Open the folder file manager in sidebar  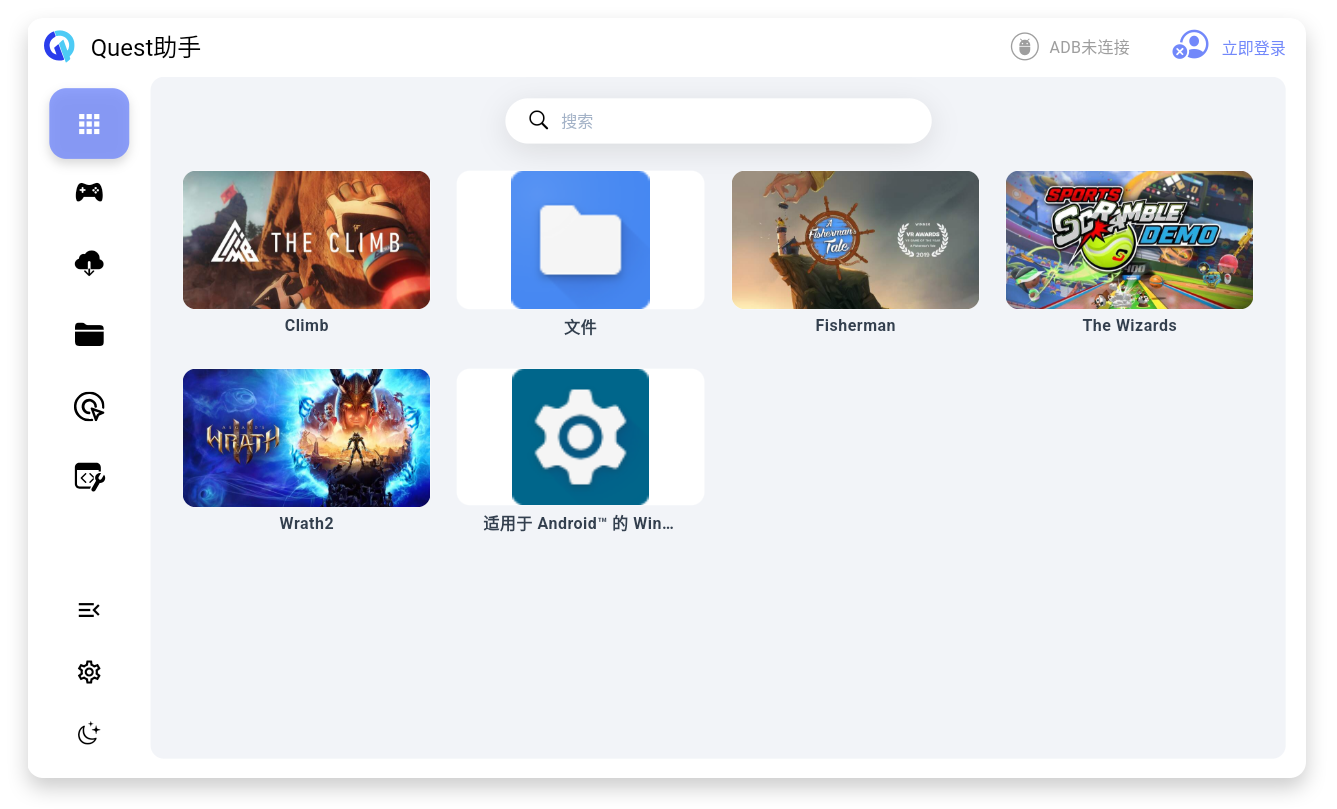coord(89,335)
